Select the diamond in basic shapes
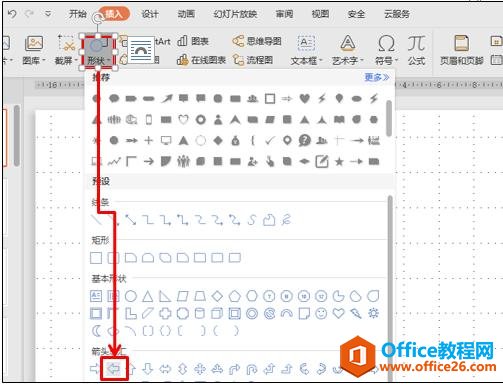 tap(217, 296)
